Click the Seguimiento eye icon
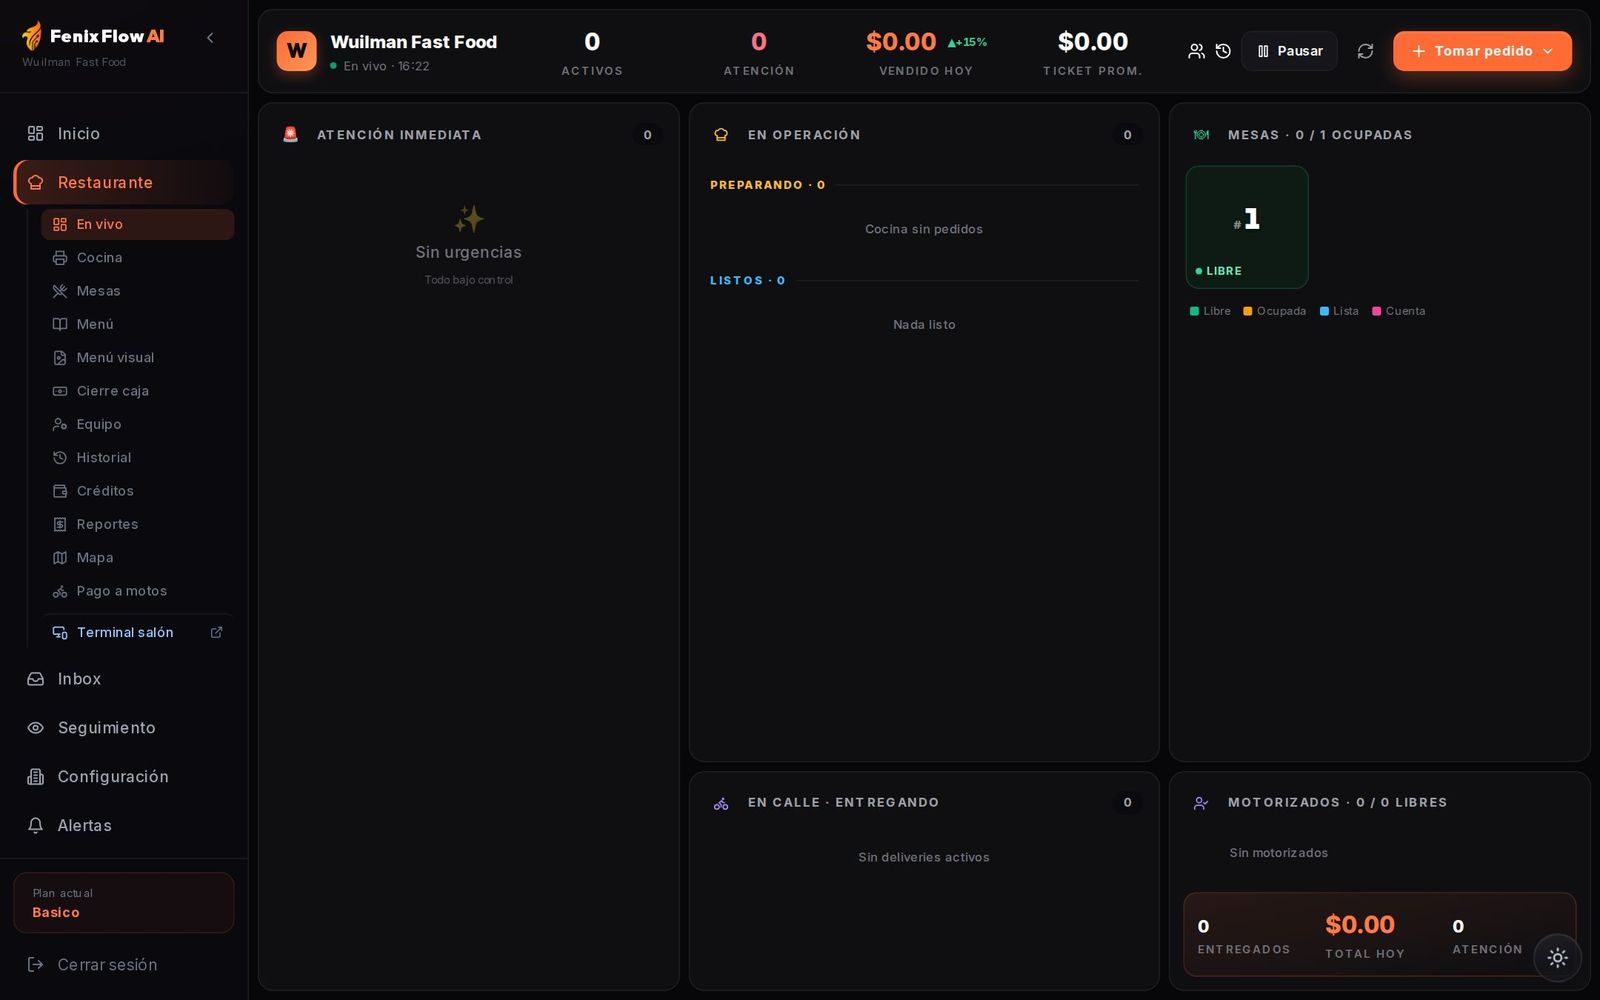Viewport: 1600px width, 1000px height. (x=36, y=728)
